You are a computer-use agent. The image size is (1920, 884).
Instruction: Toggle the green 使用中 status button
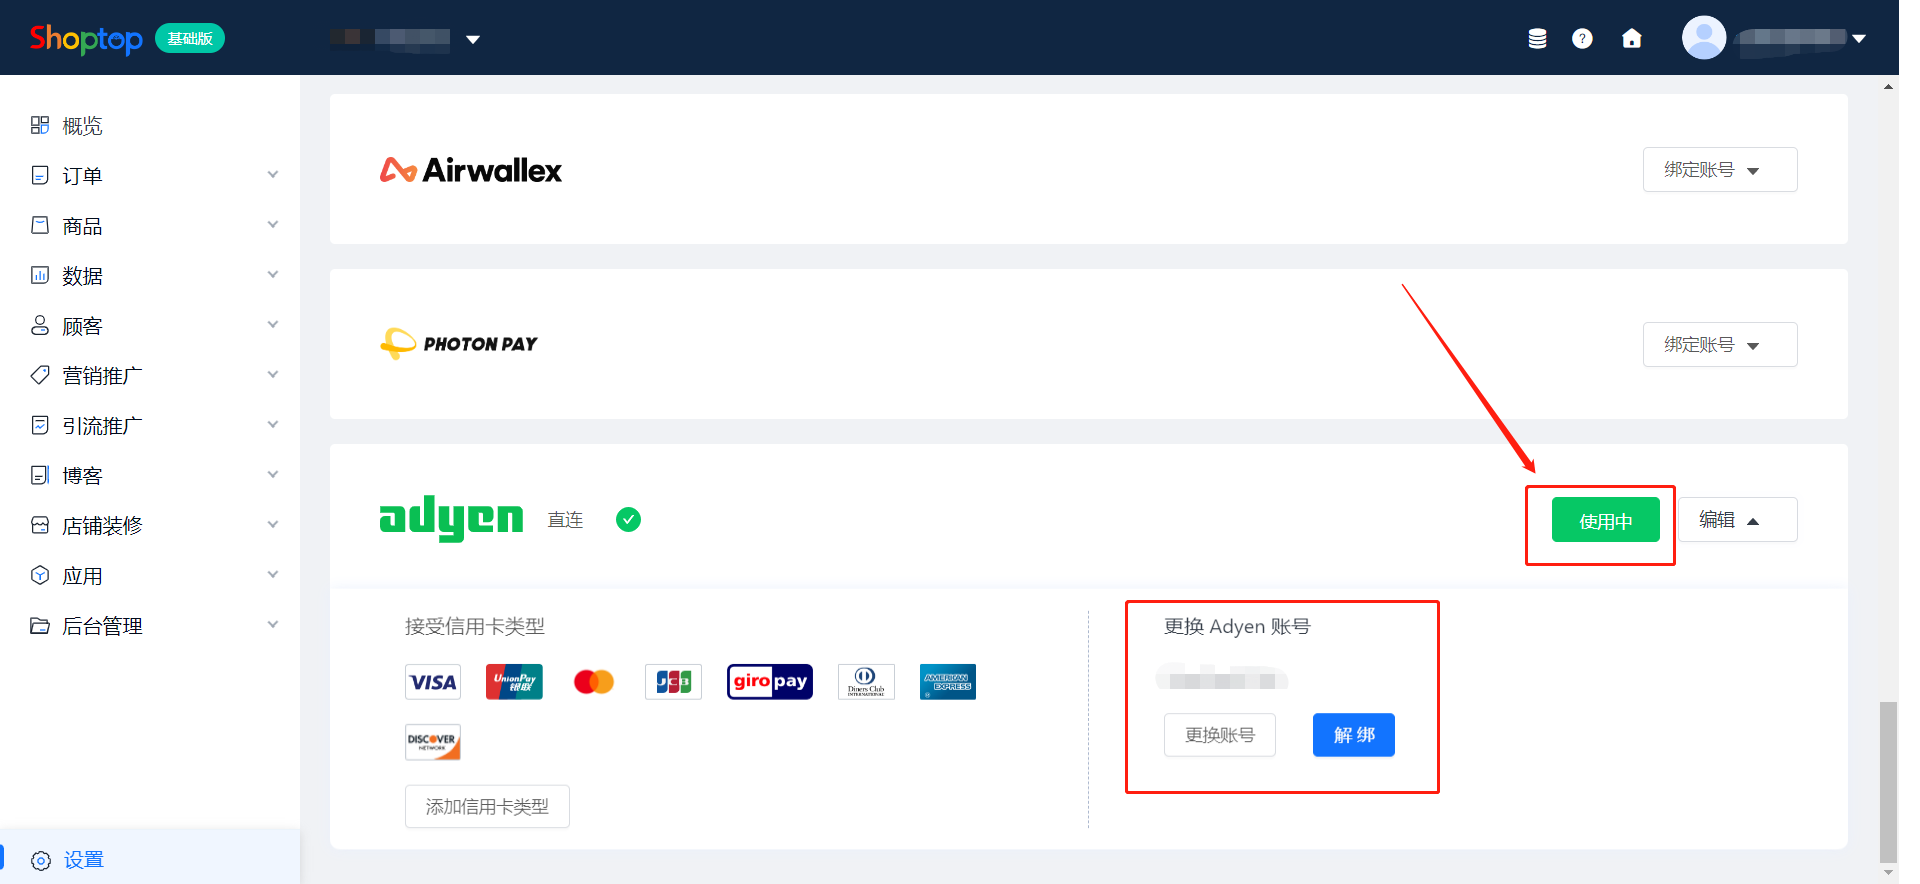tap(1605, 520)
